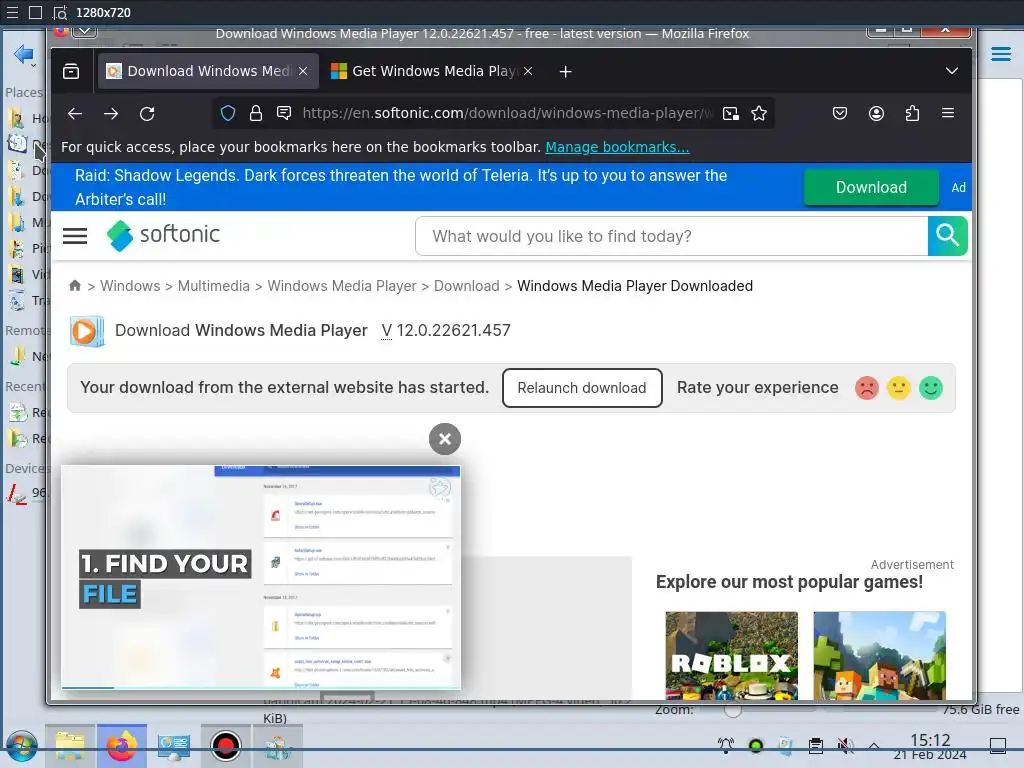The width and height of the screenshot is (1024, 768).
Task: Click show desktop button in taskbar
Action: tap(998, 746)
